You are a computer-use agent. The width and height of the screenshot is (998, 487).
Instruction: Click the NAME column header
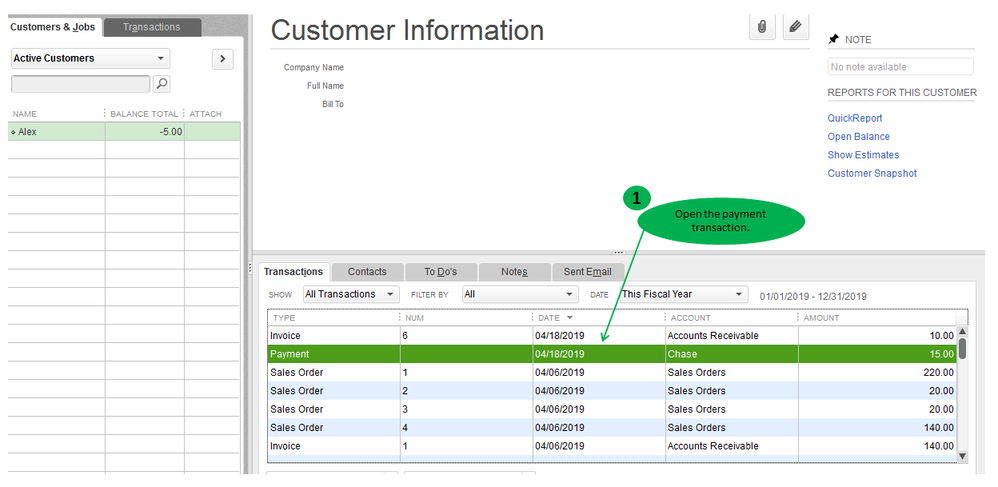coord(25,114)
